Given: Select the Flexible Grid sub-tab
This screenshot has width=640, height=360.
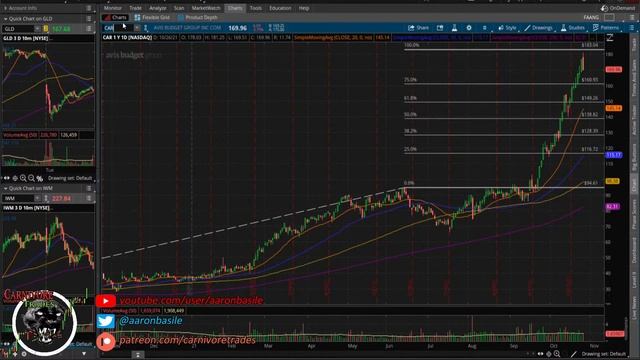Looking at the screenshot, I should 152,18.
